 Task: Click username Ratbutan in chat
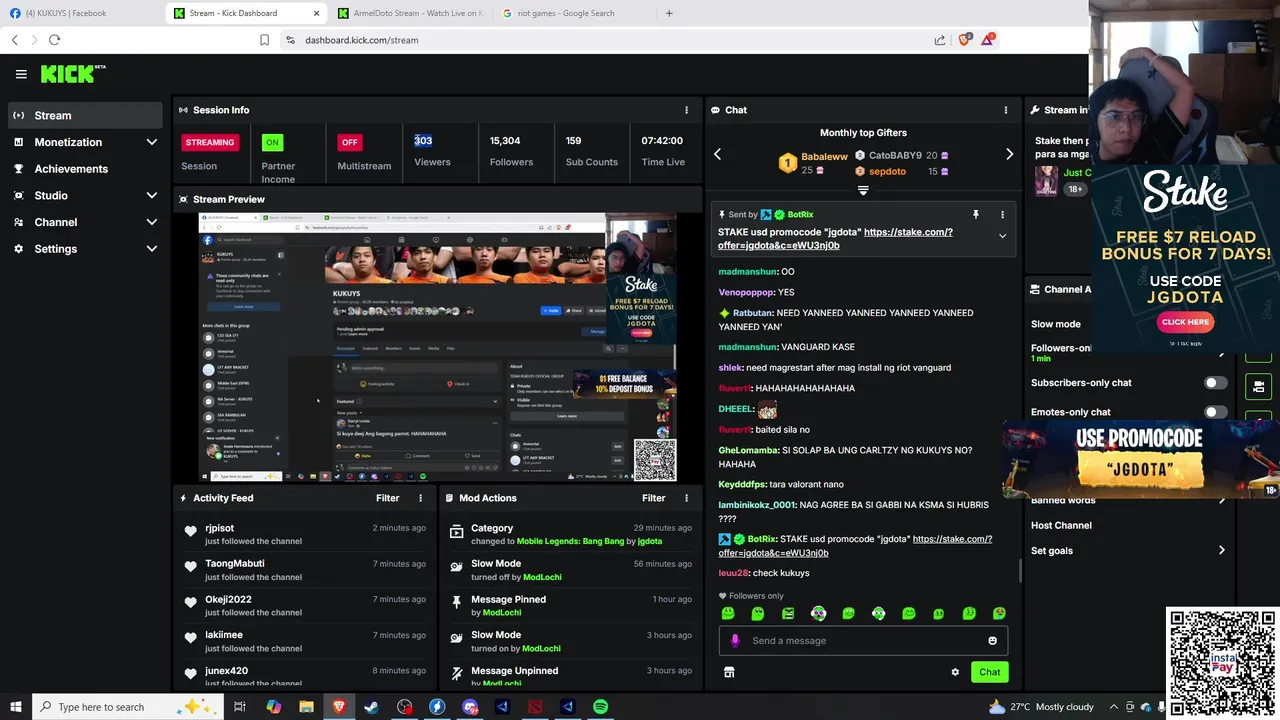click(x=752, y=313)
